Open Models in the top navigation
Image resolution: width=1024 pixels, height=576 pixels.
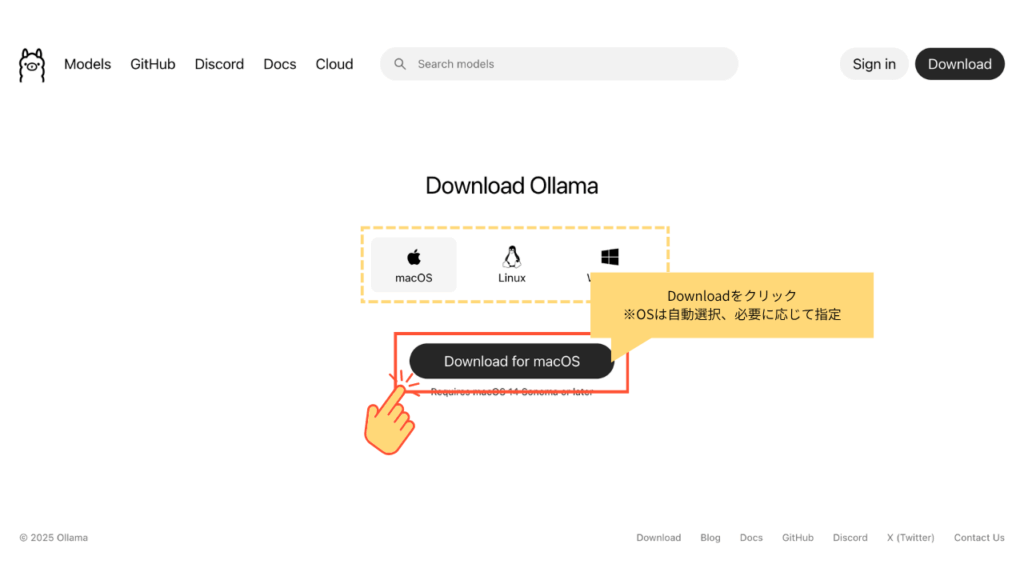click(88, 64)
